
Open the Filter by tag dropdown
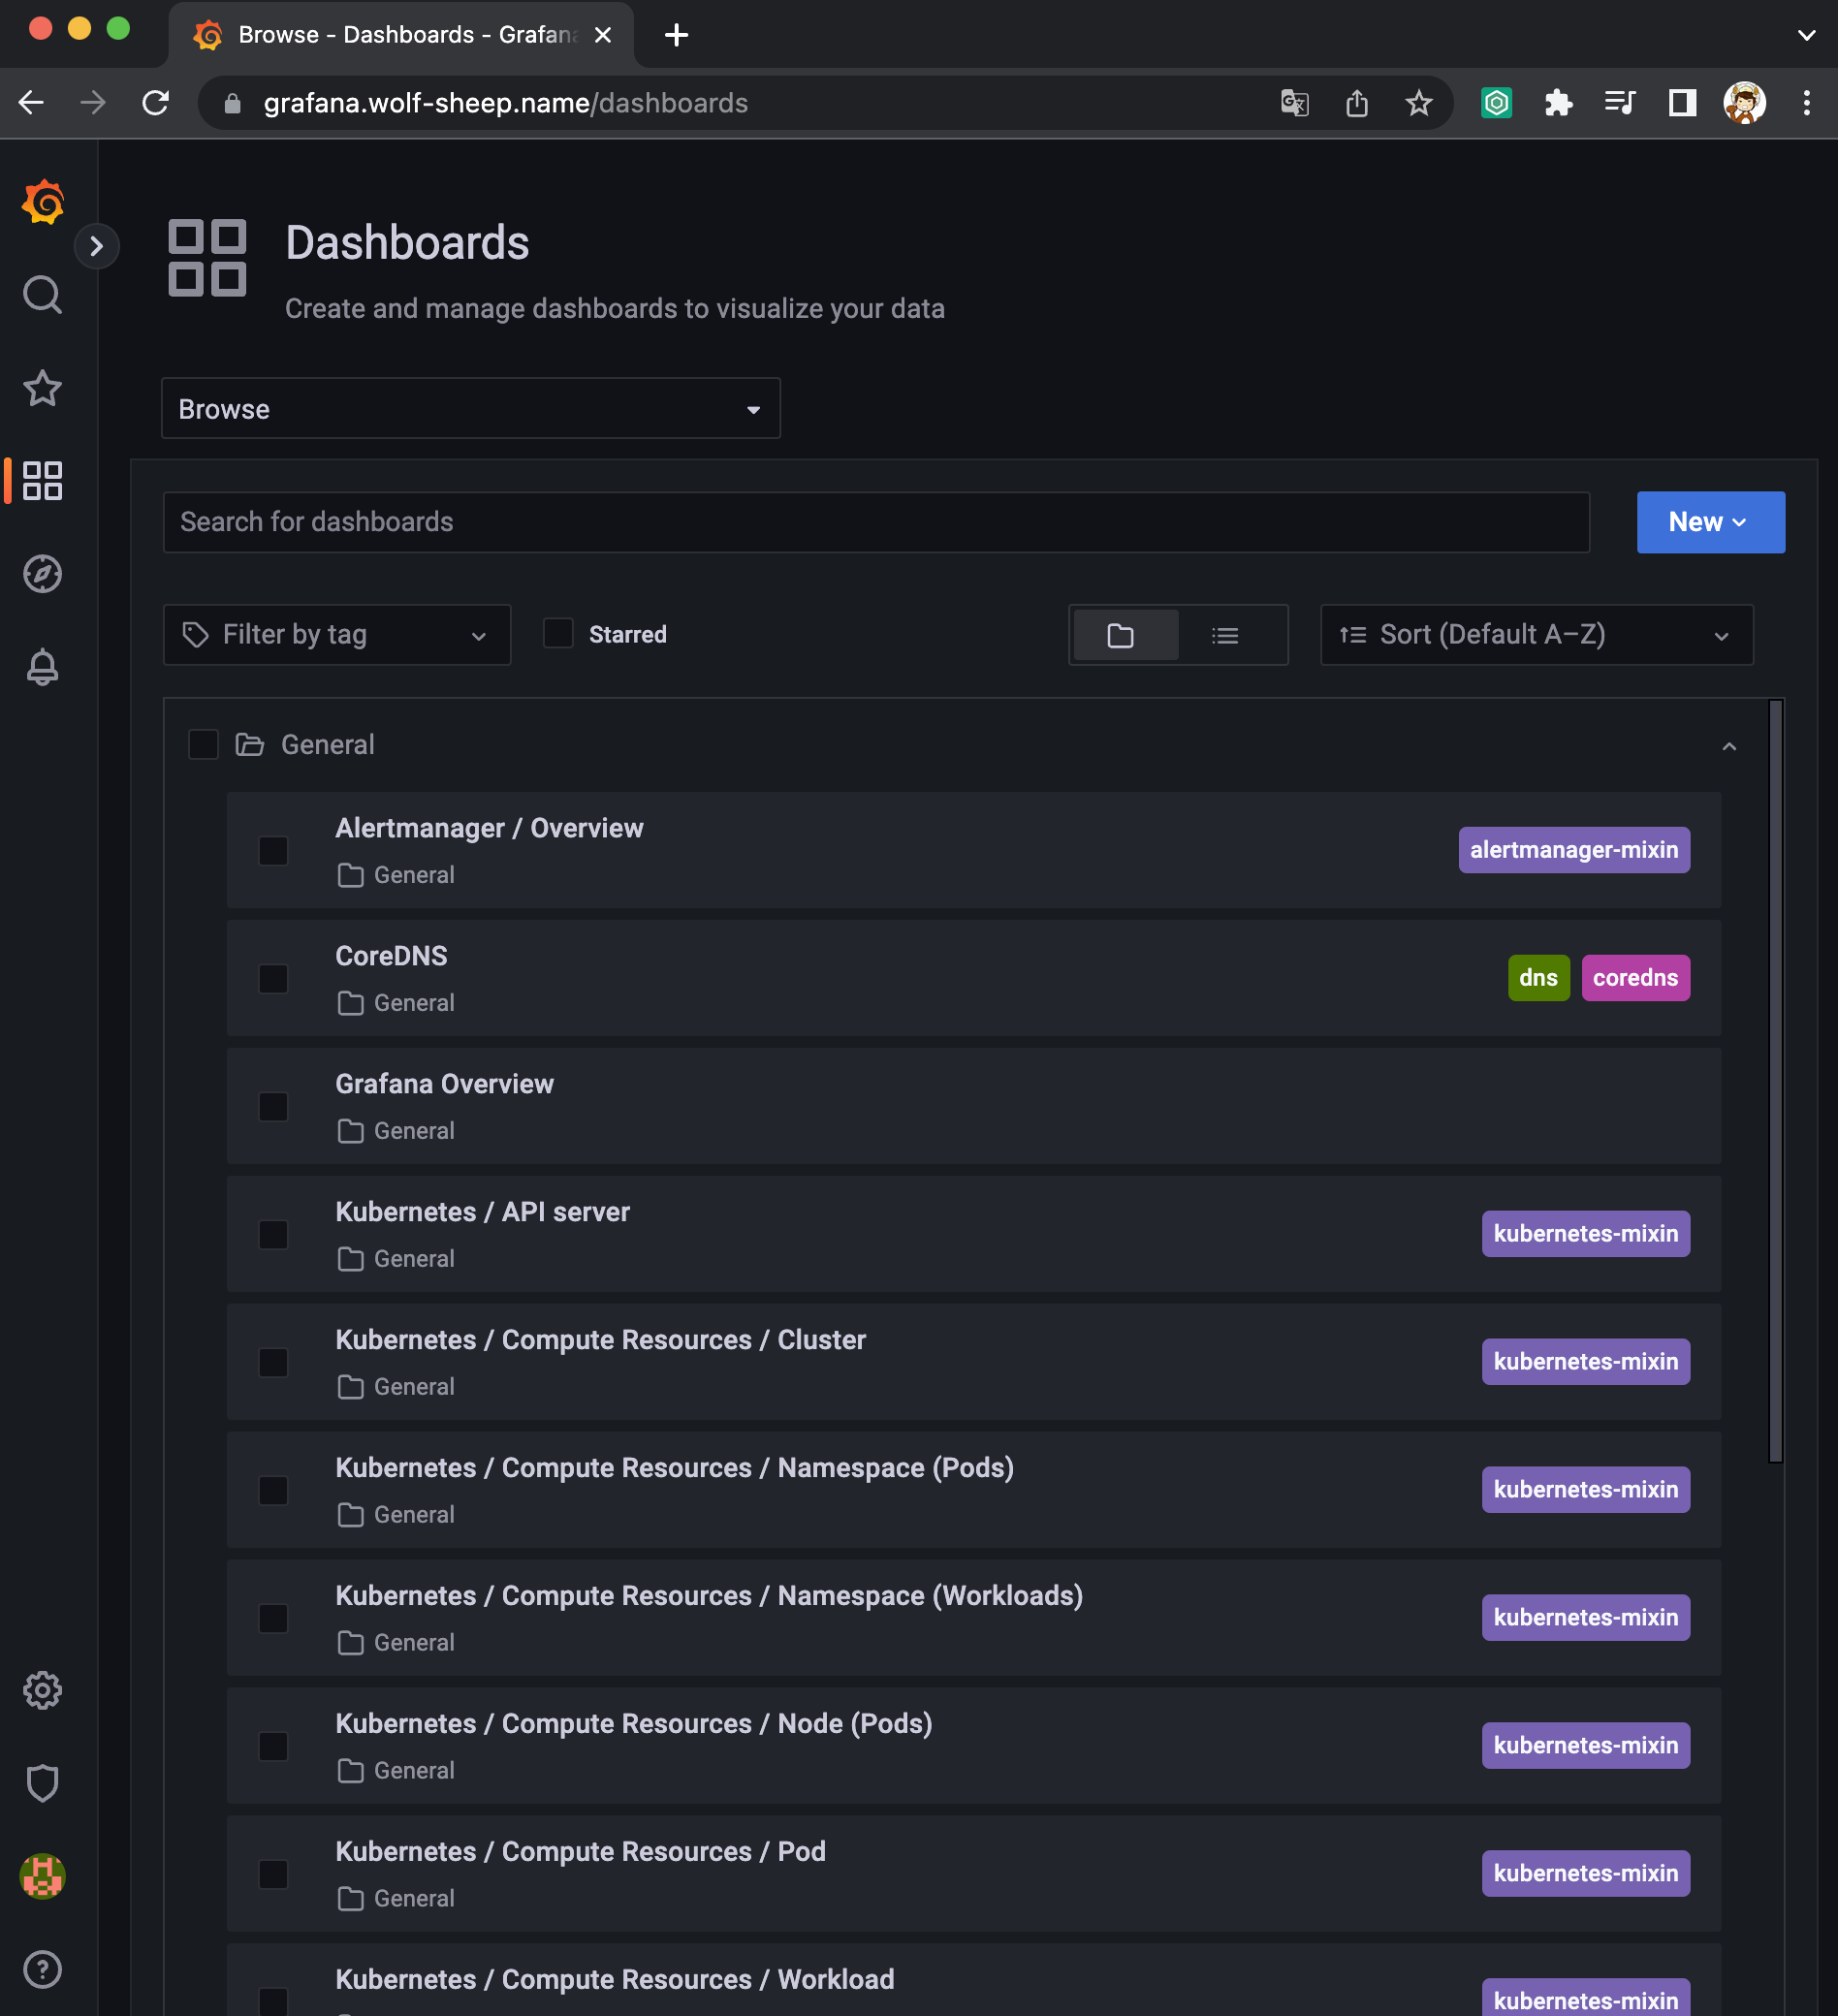(x=337, y=635)
